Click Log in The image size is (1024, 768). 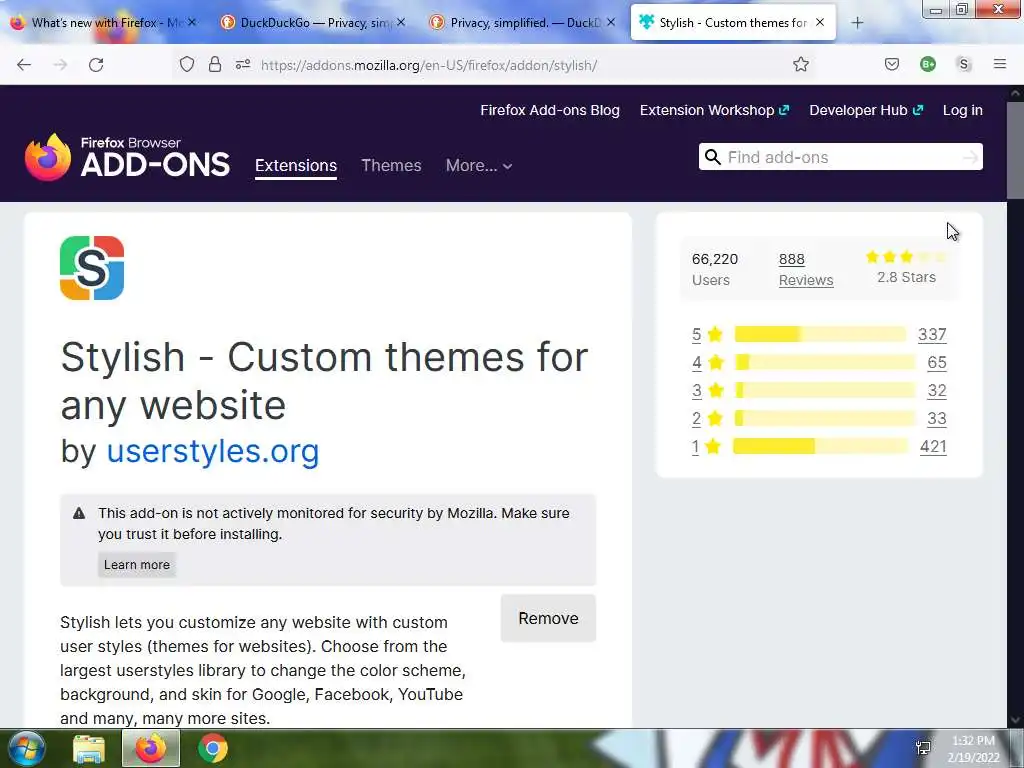point(963,110)
